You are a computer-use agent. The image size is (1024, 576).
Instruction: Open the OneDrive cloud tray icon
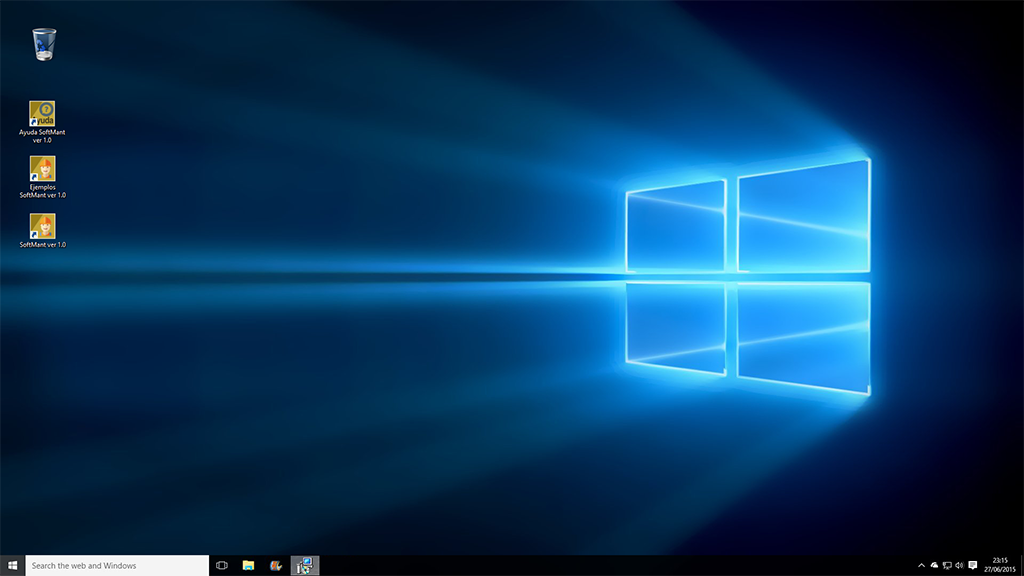[934, 565]
